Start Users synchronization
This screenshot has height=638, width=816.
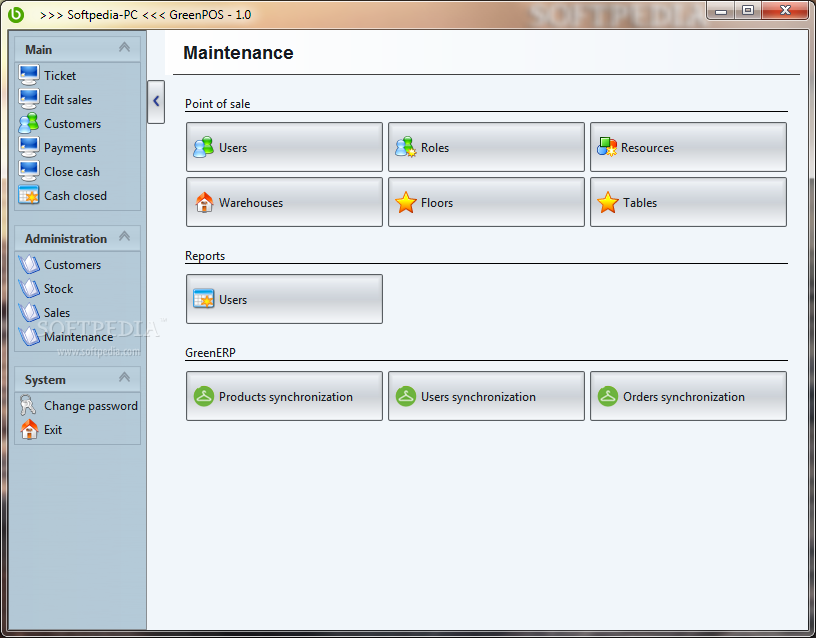click(x=486, y=397)
